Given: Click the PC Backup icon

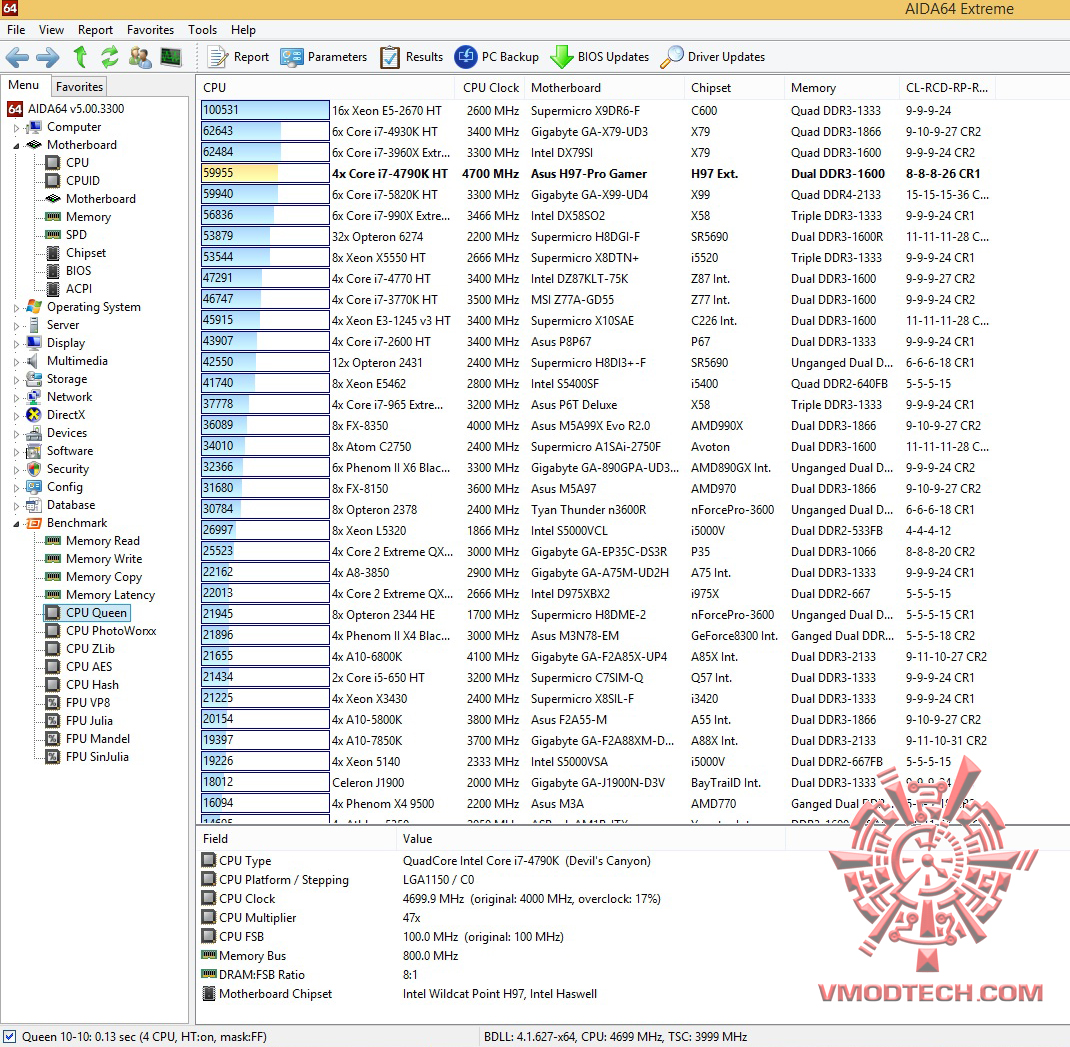Looking at the screenshot, I should 466,57.
